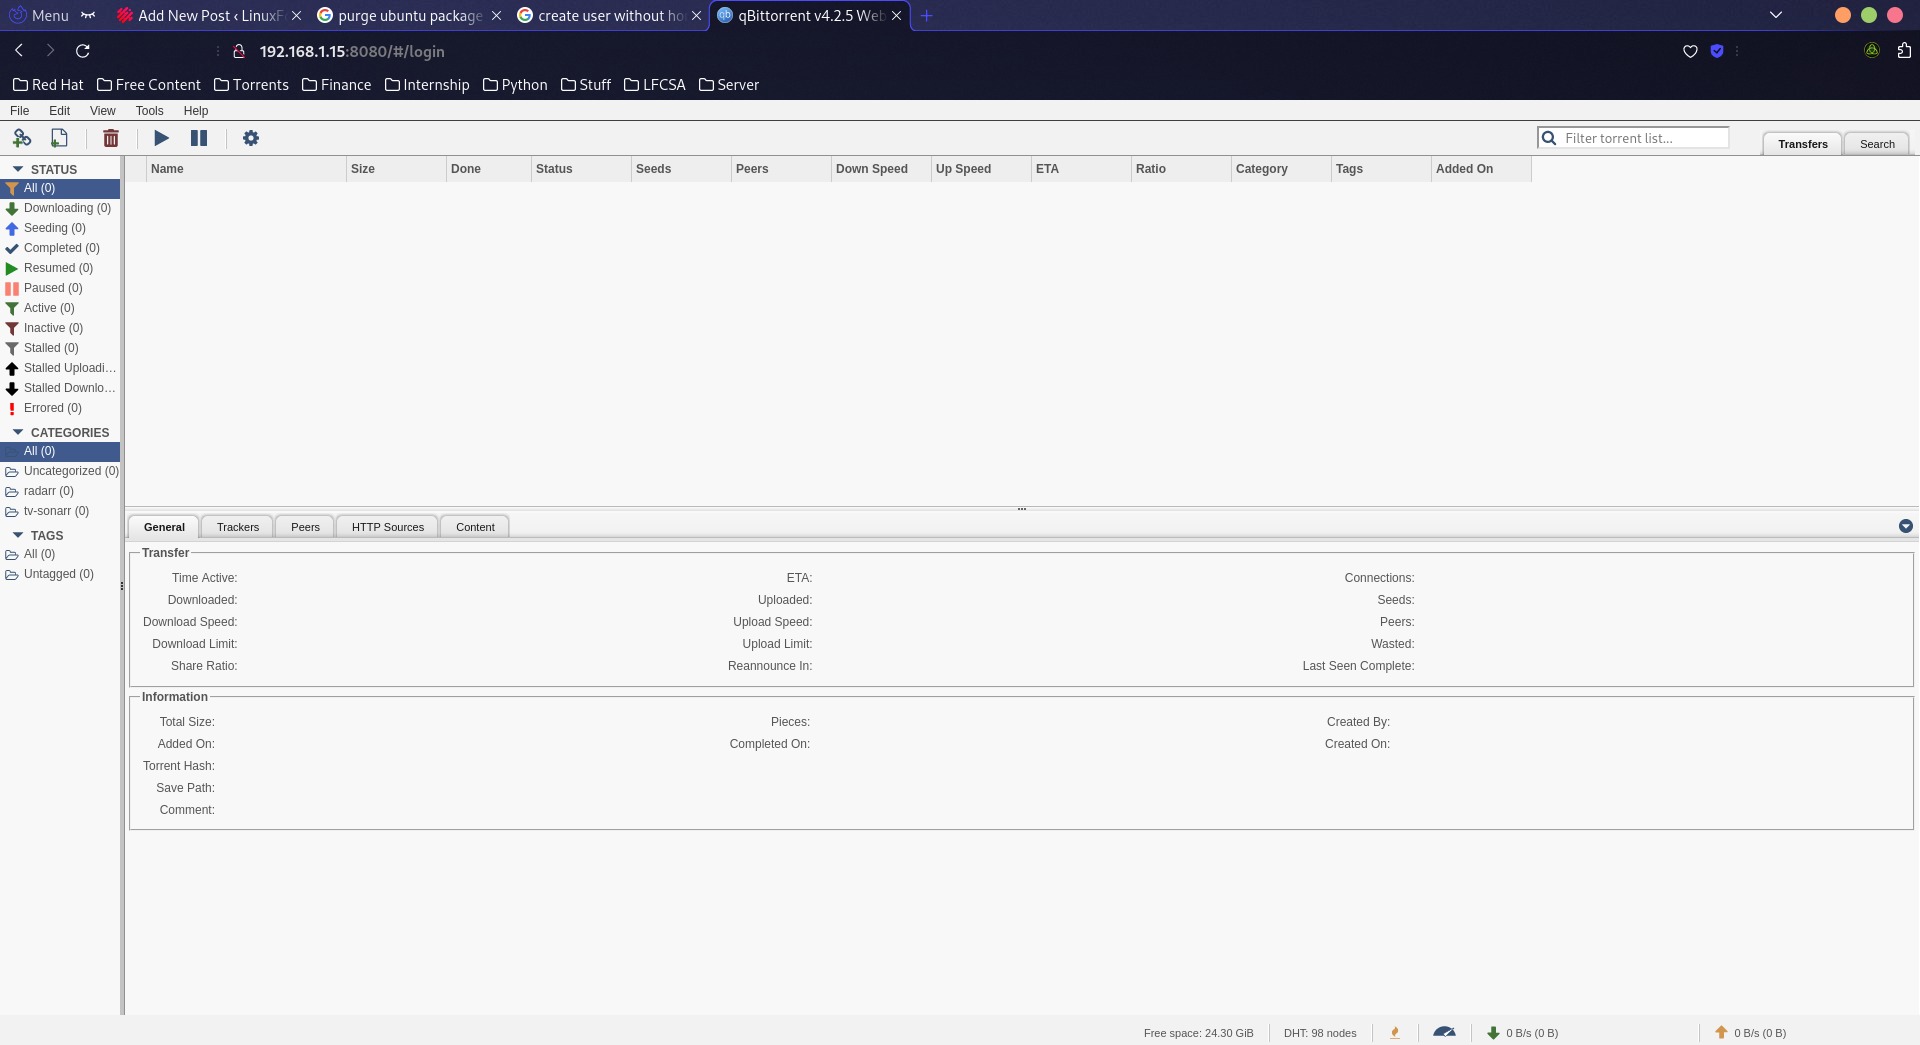Viewport: 1920px width, 1045px height.
Task: Click the Delete torrent trash icon
Action: click(x=110, y=138)
